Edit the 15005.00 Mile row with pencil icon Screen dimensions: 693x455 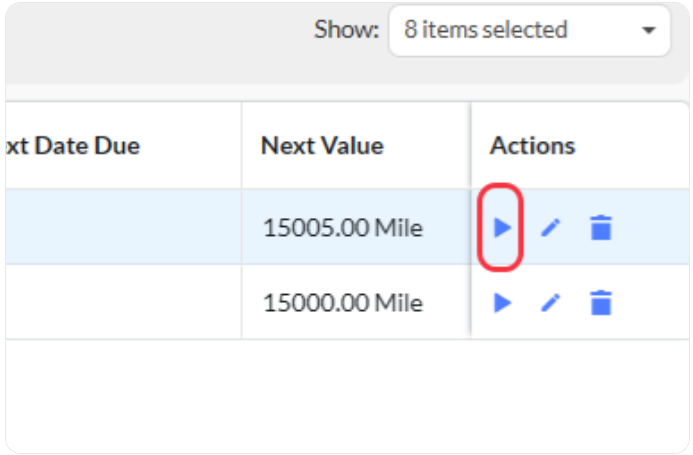(x=550, y=228)
